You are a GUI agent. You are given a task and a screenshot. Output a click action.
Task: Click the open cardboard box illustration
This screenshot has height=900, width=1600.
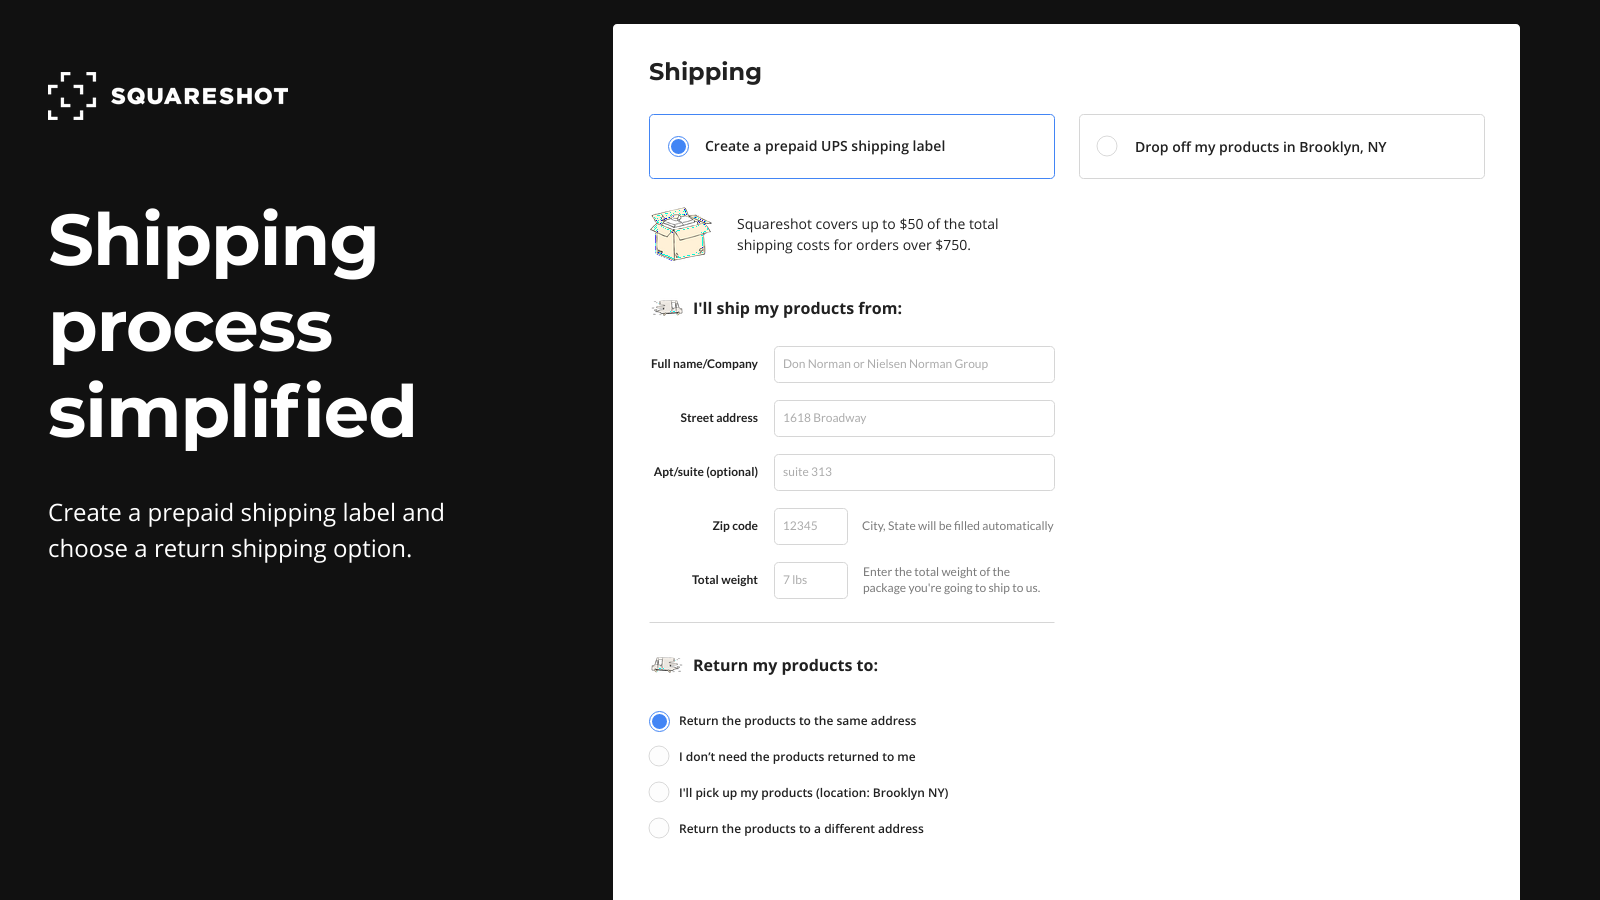pyautogui.click(x=680, y=233)
